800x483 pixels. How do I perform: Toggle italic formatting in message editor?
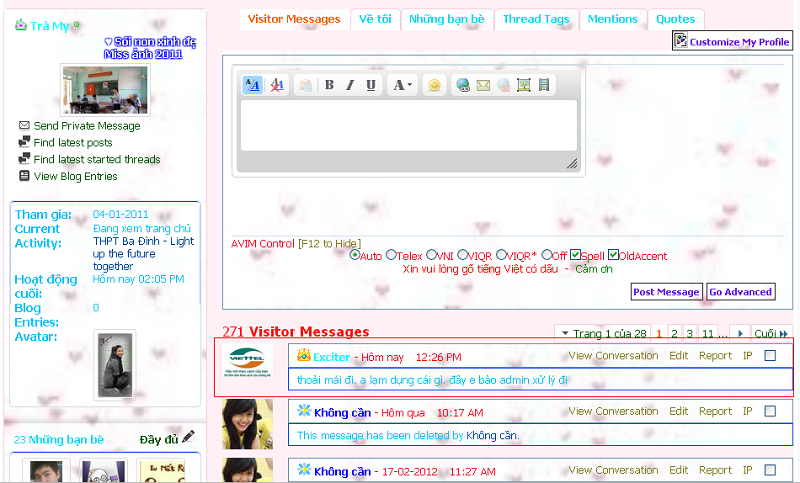click(x=350, y=85)
